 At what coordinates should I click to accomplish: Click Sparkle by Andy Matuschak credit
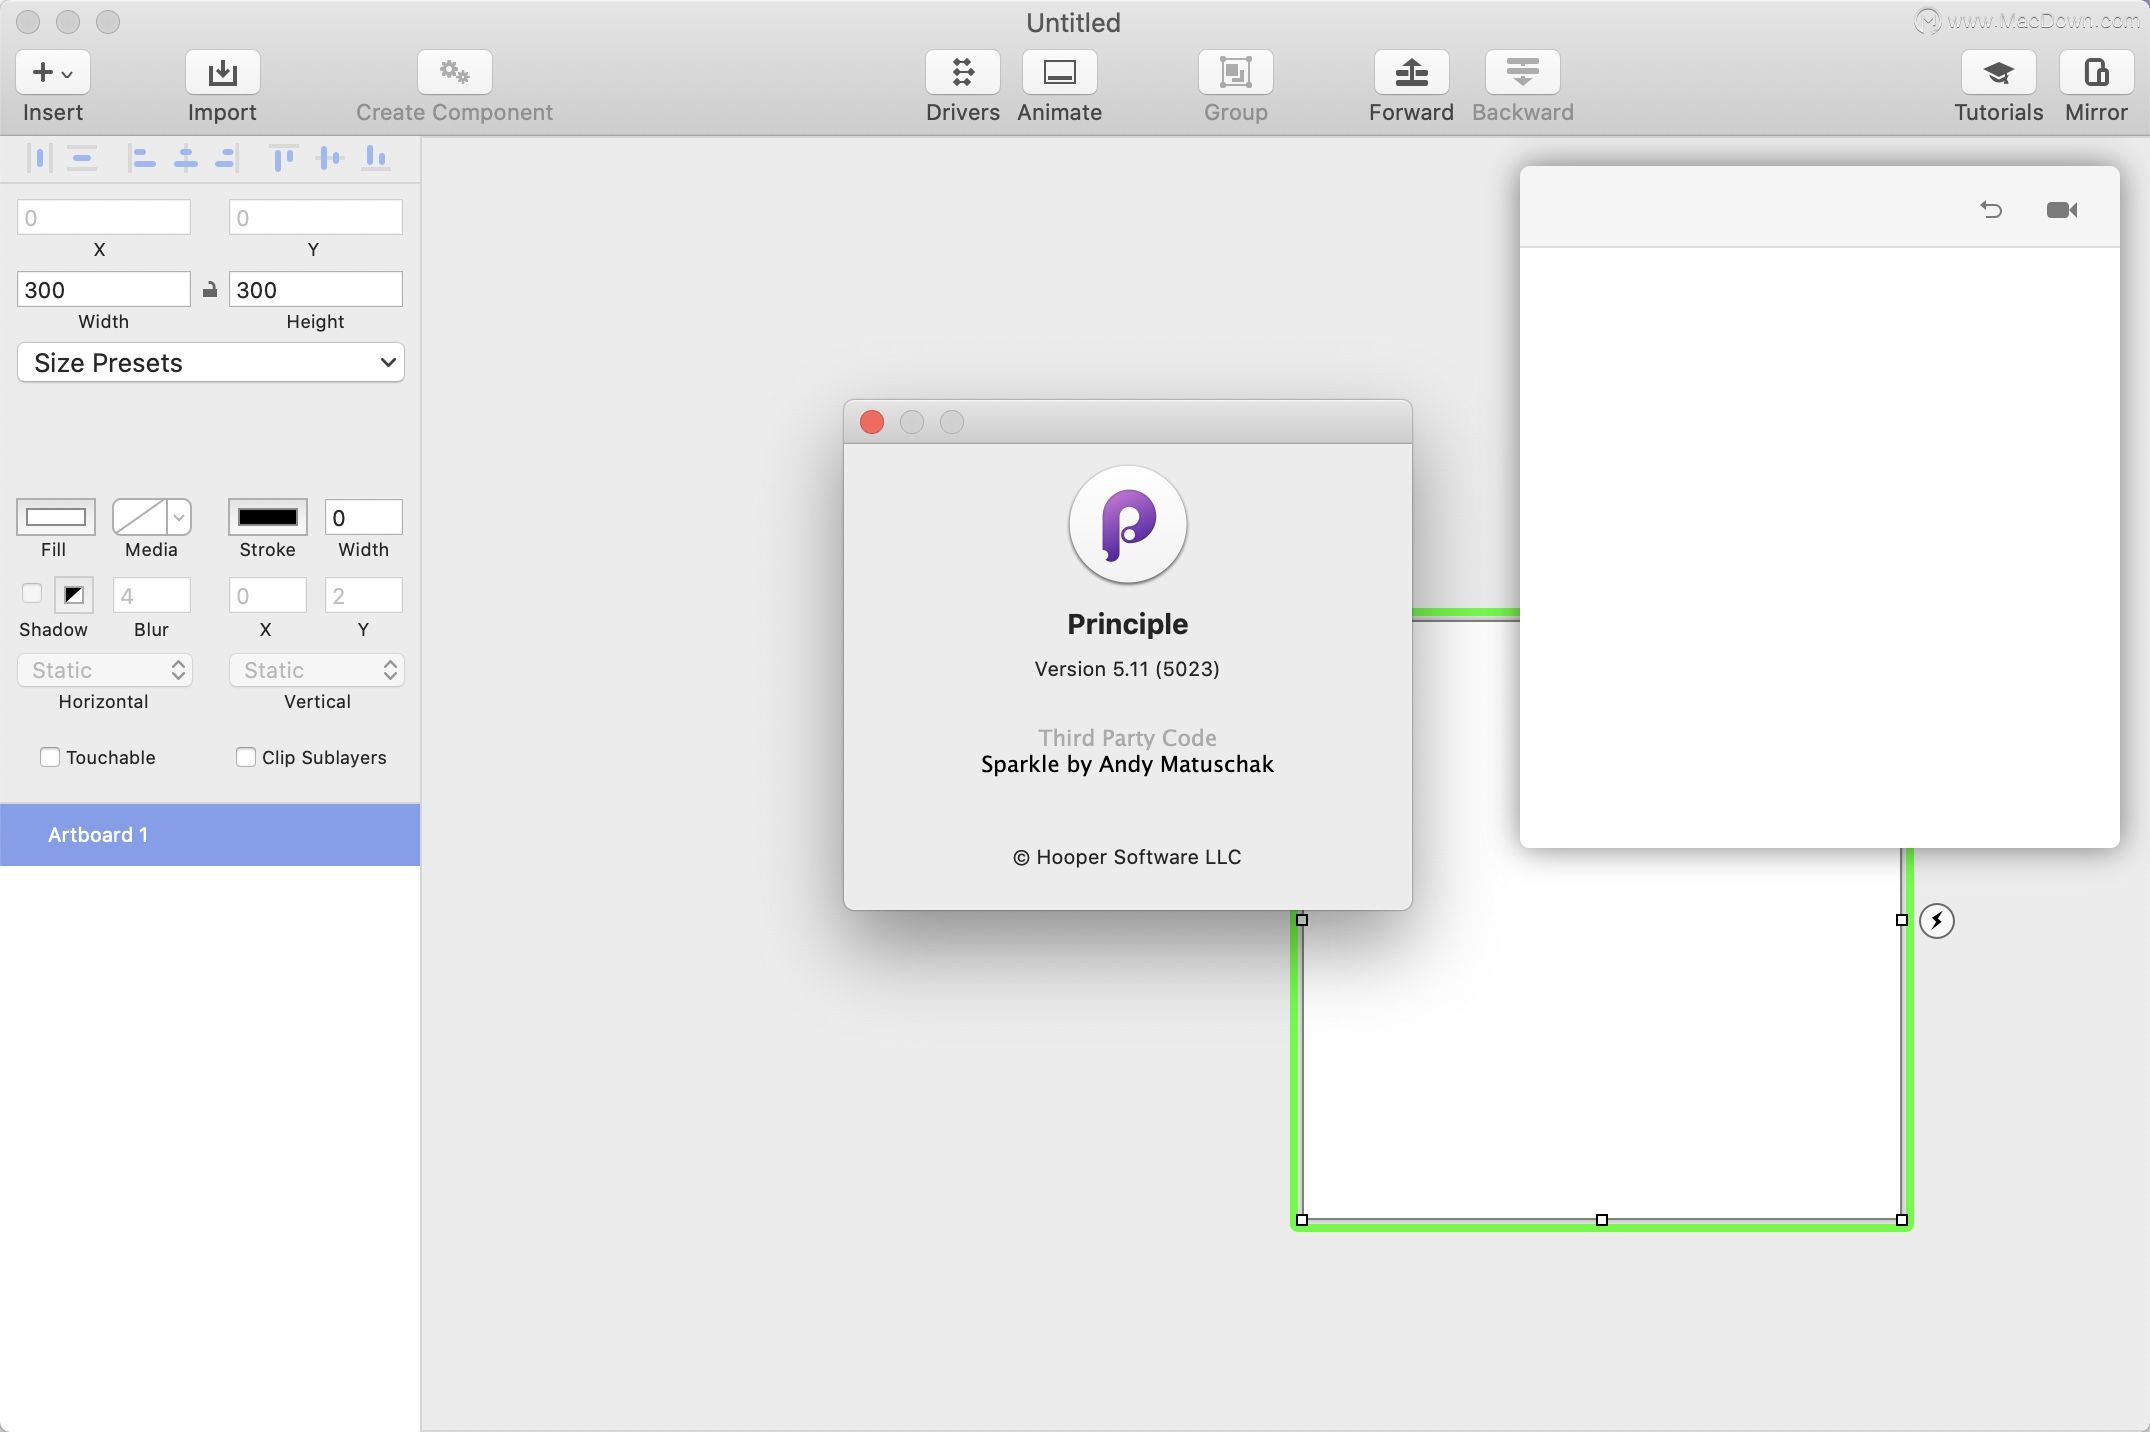1127,764
